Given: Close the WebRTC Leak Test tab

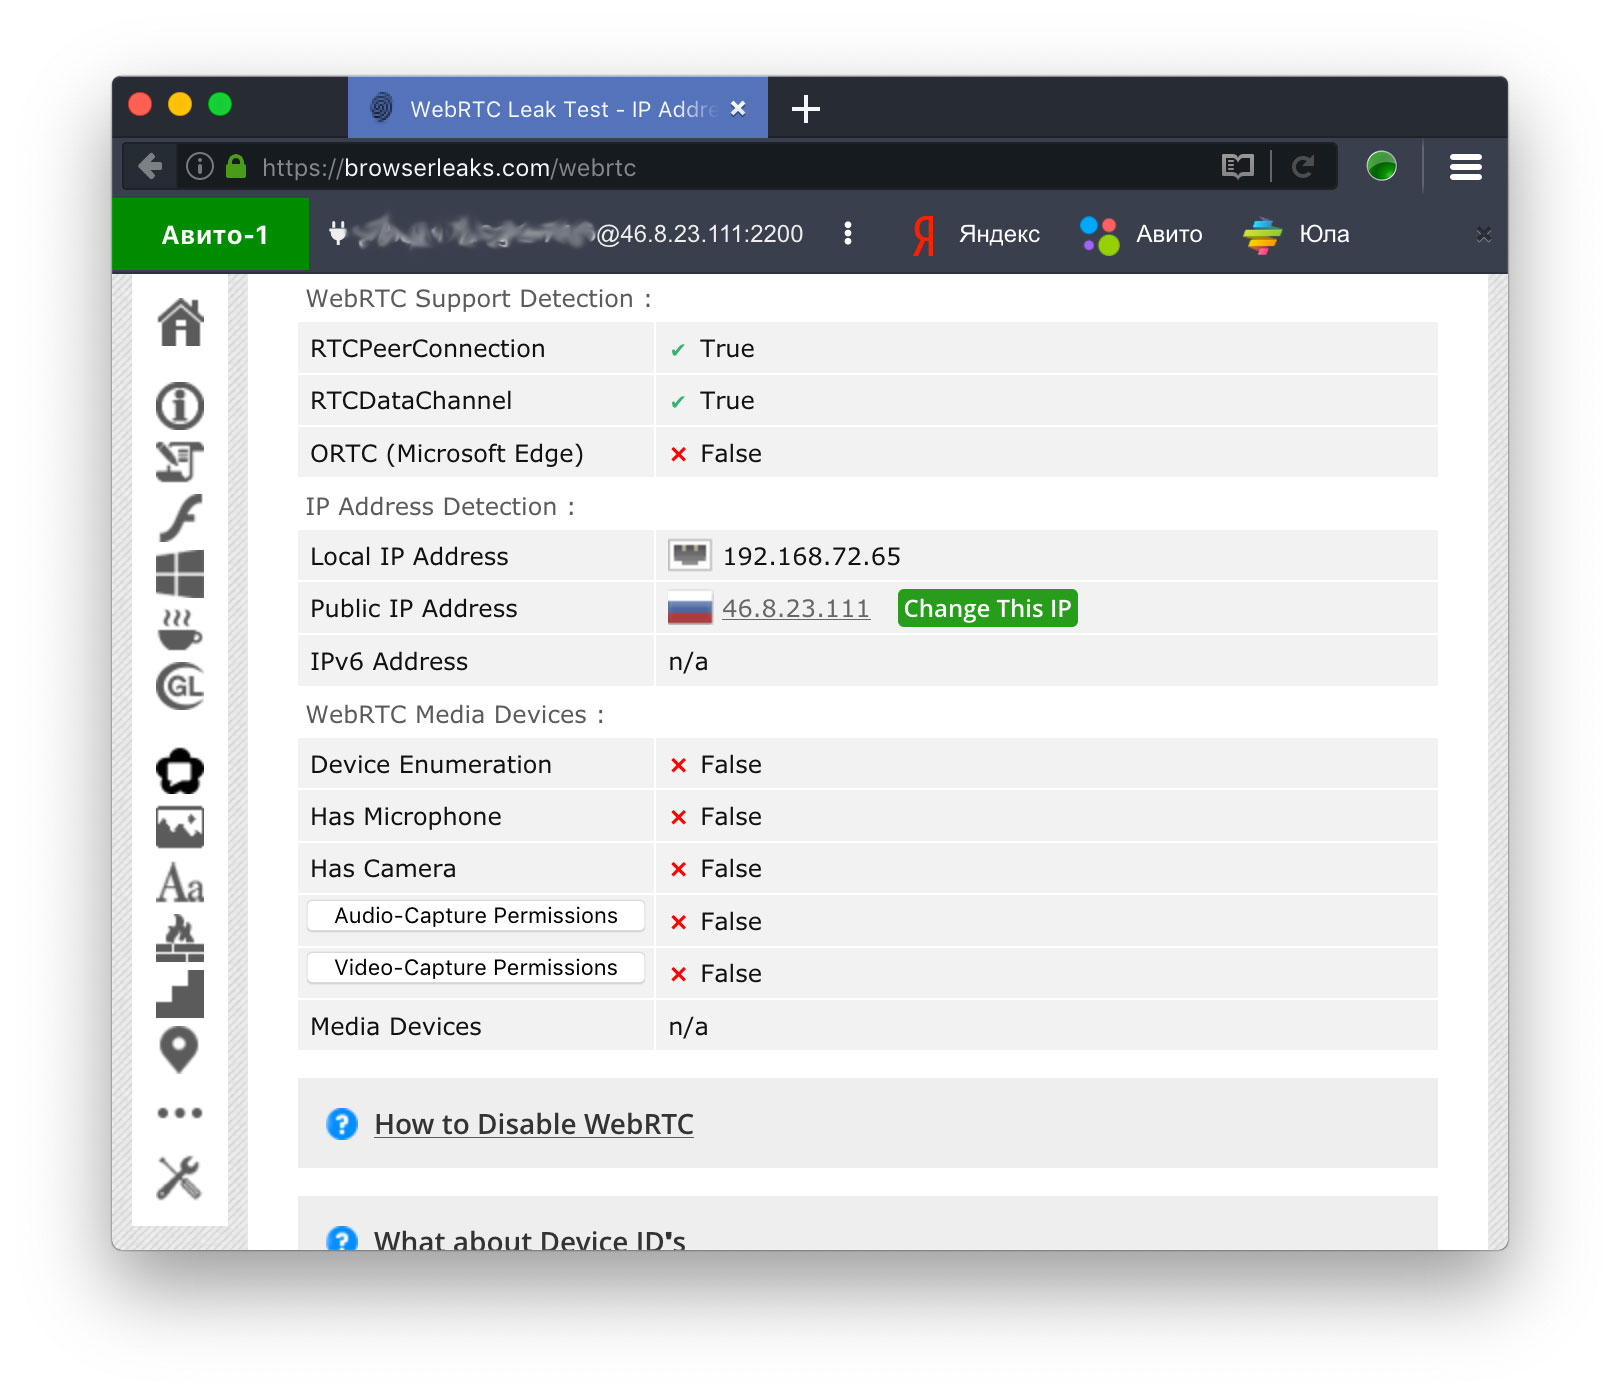Looking at the screenshot, I should [x=738, y=108].
